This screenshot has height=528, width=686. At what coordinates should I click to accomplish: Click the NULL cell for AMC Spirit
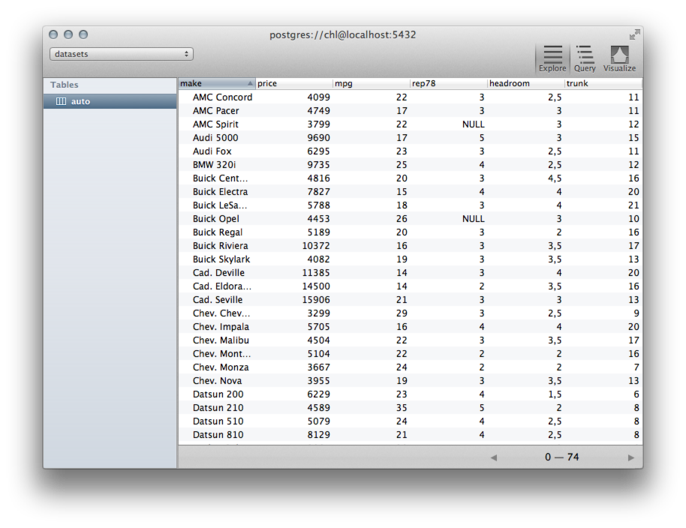(472, 124)
